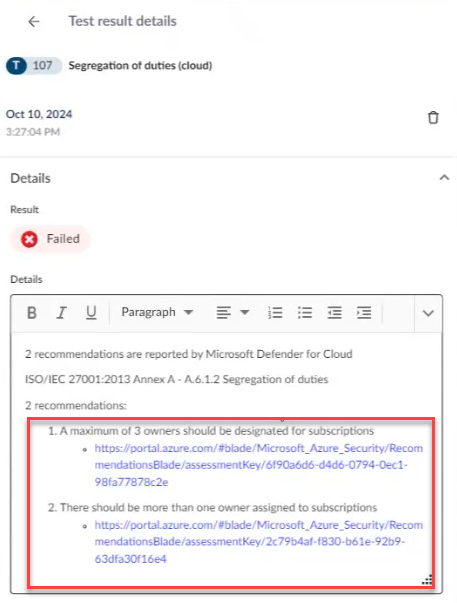The width and height of the screenshot is (457, 603).
Task: Decrease indent in editor
Action: pos(334,313)
